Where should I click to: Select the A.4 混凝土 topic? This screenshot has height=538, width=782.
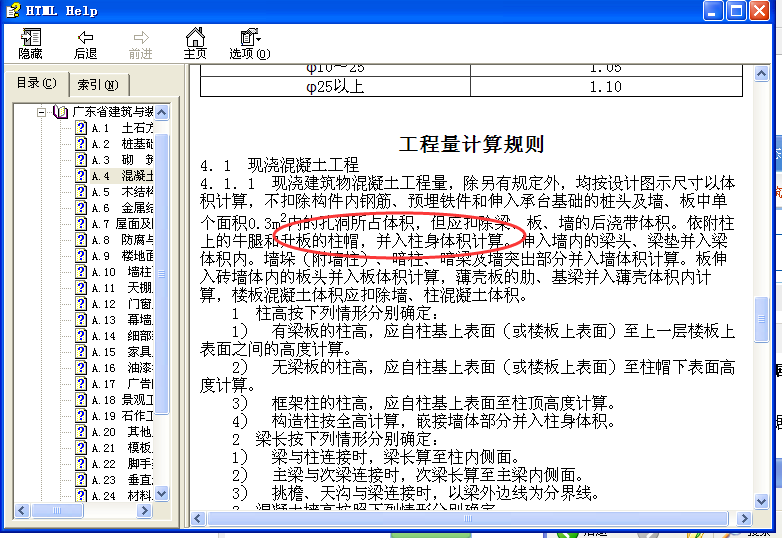tap(122, 176)
